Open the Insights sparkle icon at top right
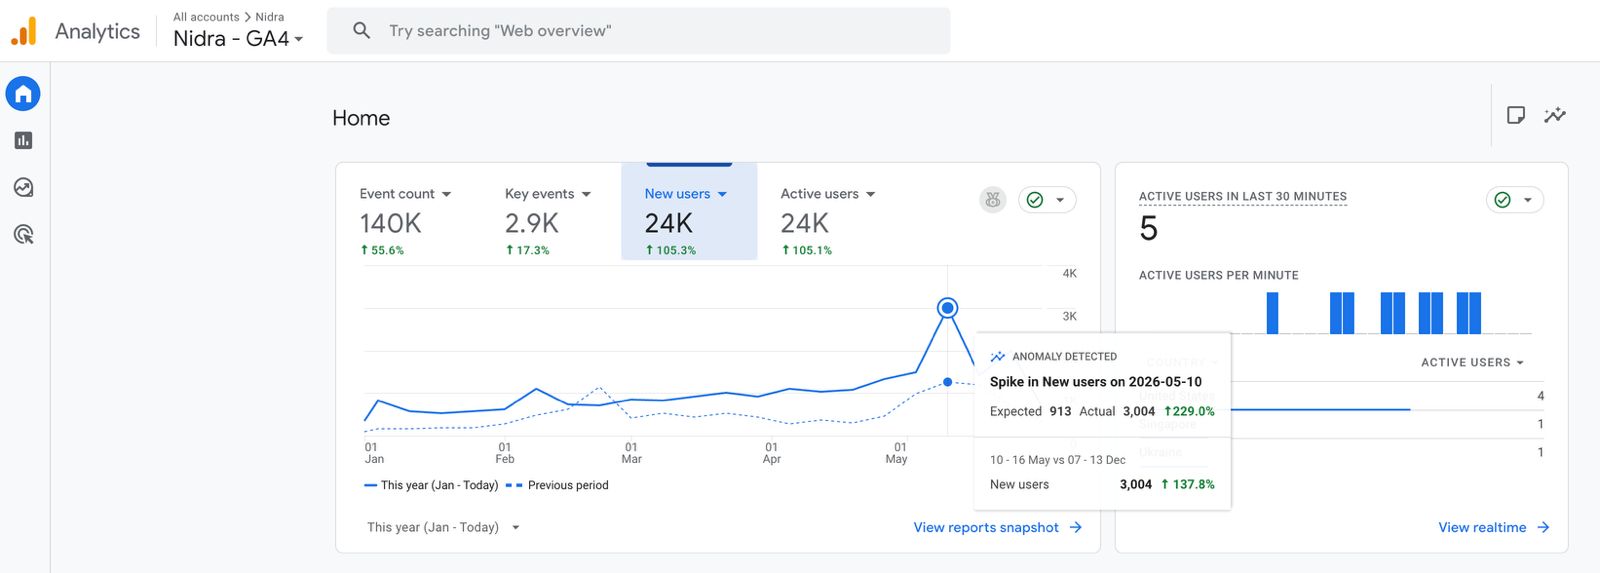 1555,115
